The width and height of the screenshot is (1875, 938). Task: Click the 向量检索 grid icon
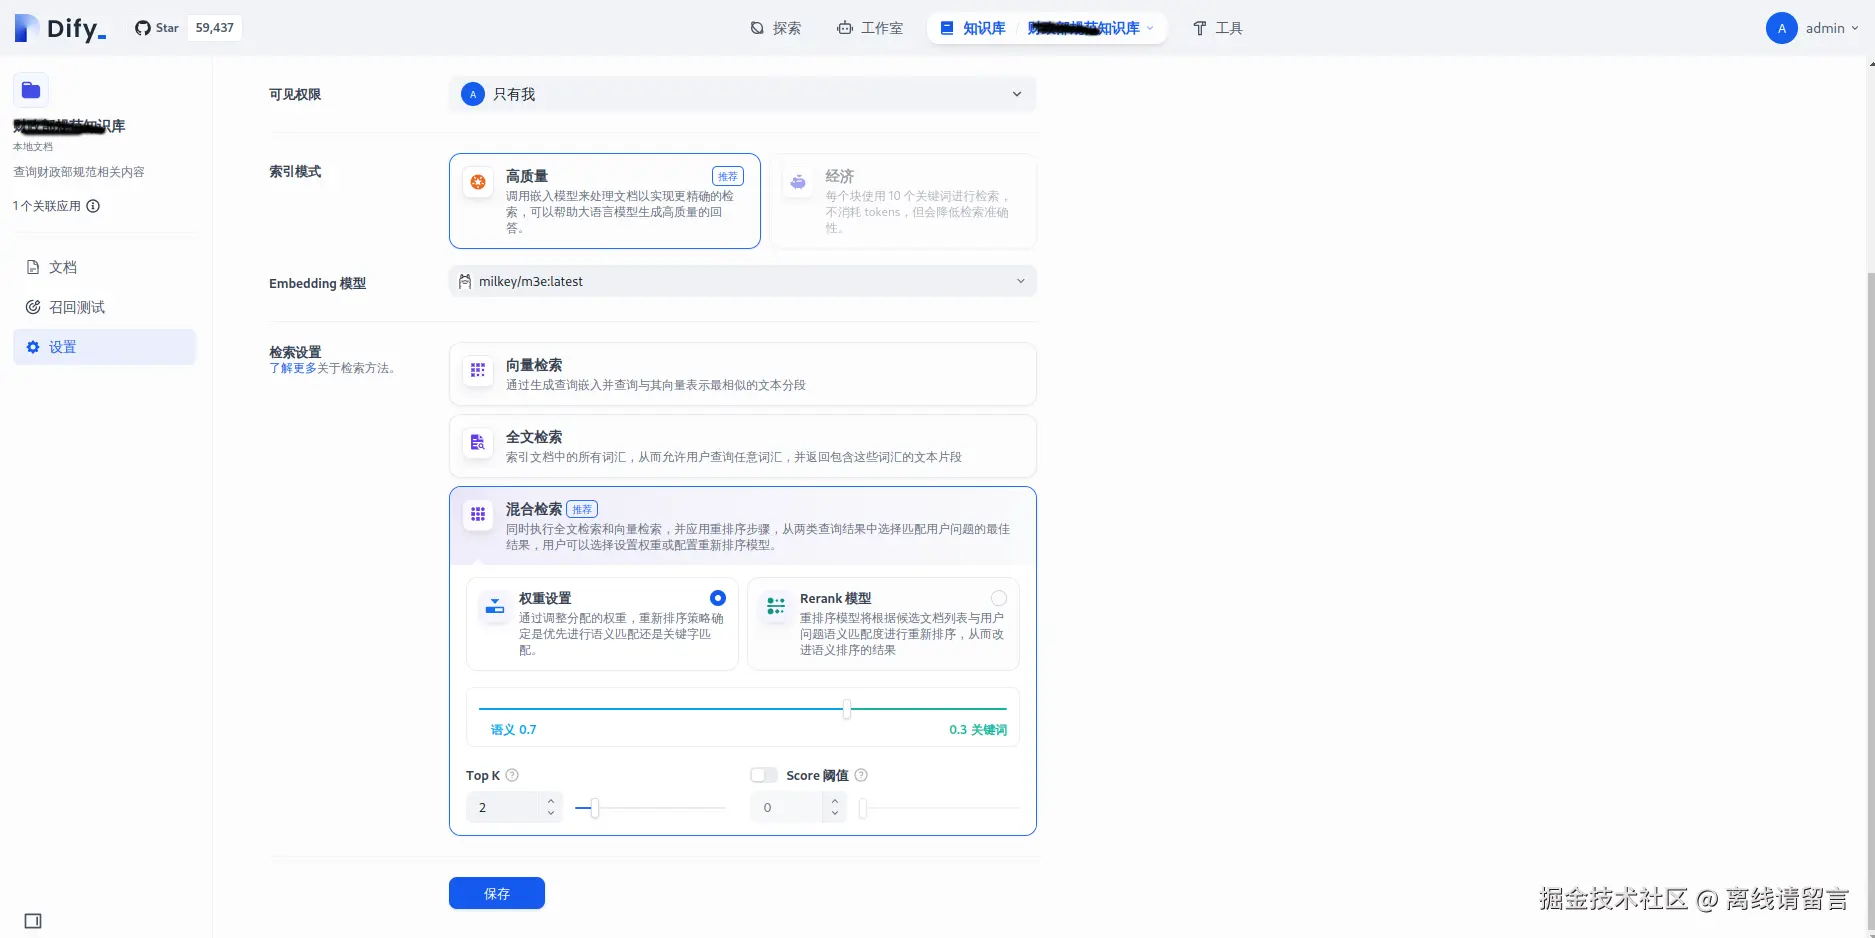pos(478,370)
